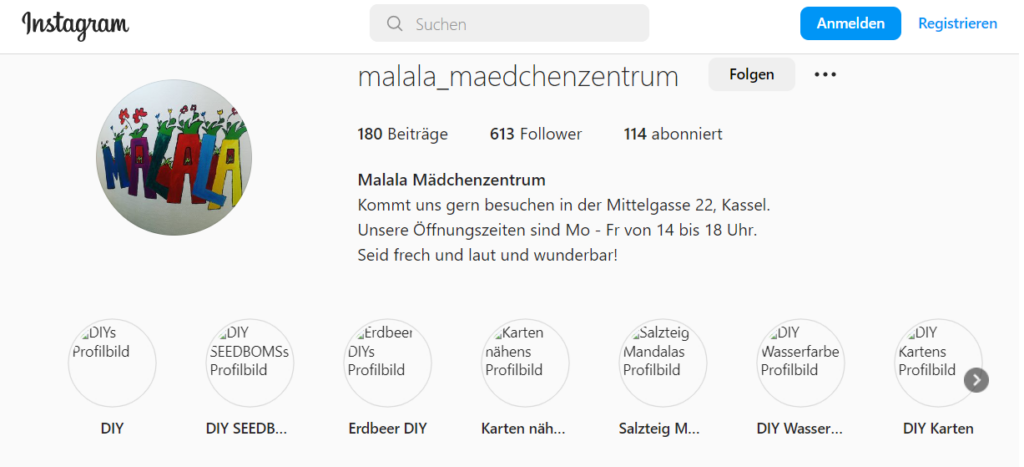
Task: Open the DIY Kartens highlight circle
Action: tap(937, 363)
